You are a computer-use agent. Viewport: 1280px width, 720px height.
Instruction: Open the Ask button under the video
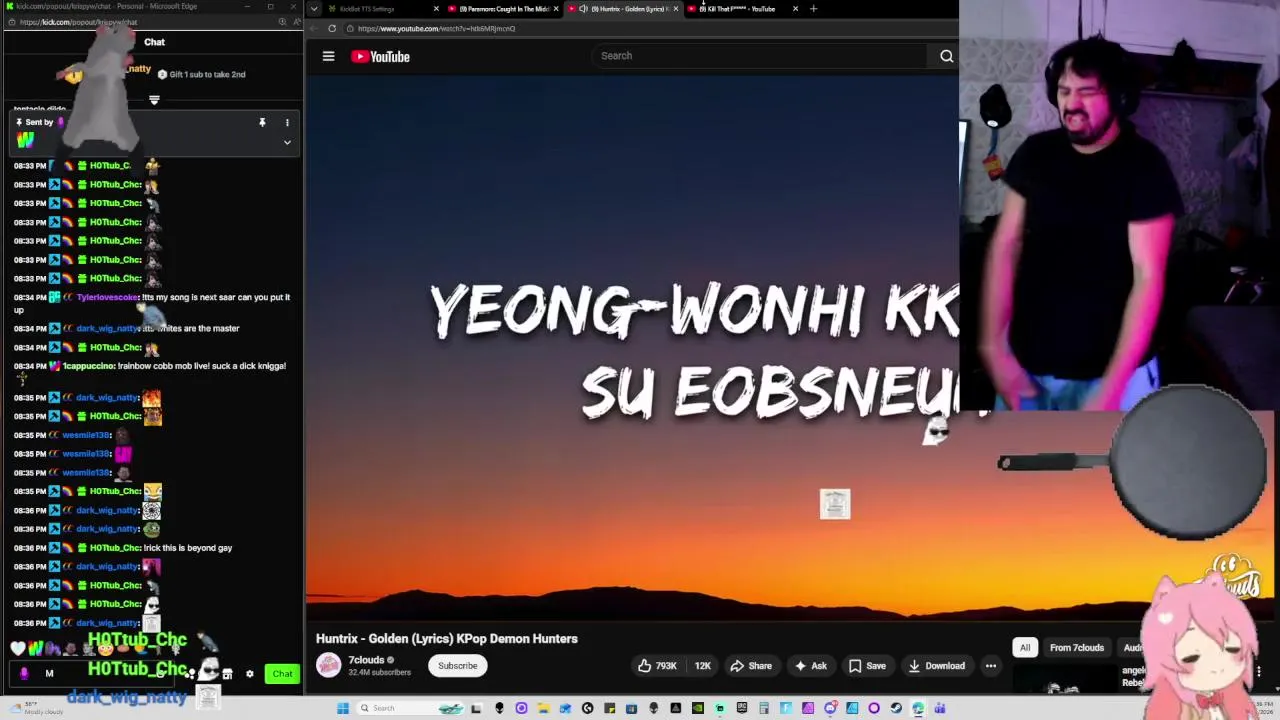(809, 666)
